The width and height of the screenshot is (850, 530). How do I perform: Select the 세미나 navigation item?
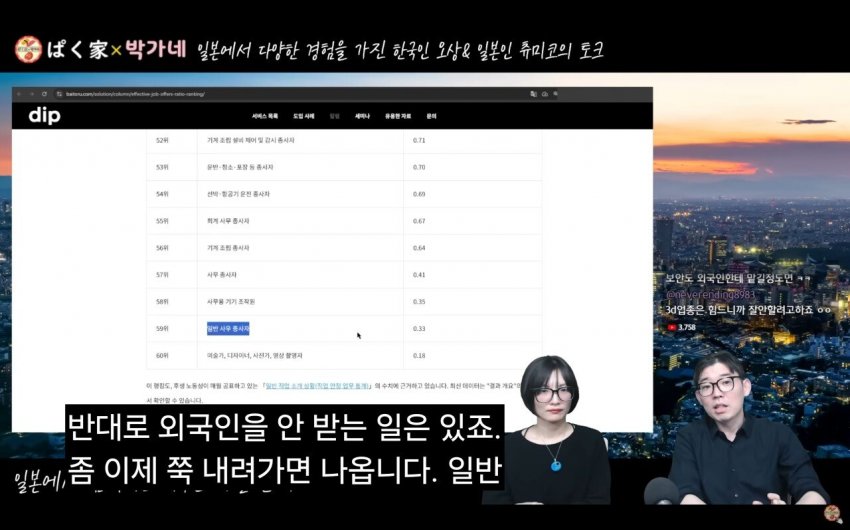362,116
